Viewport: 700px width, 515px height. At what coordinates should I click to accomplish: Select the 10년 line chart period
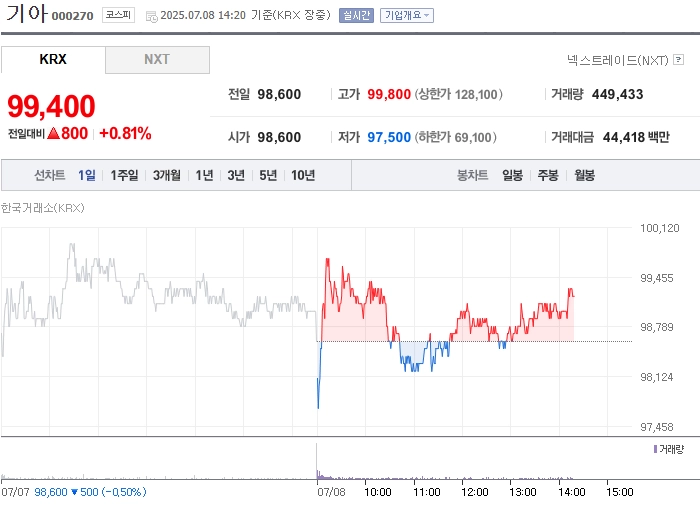303,175
